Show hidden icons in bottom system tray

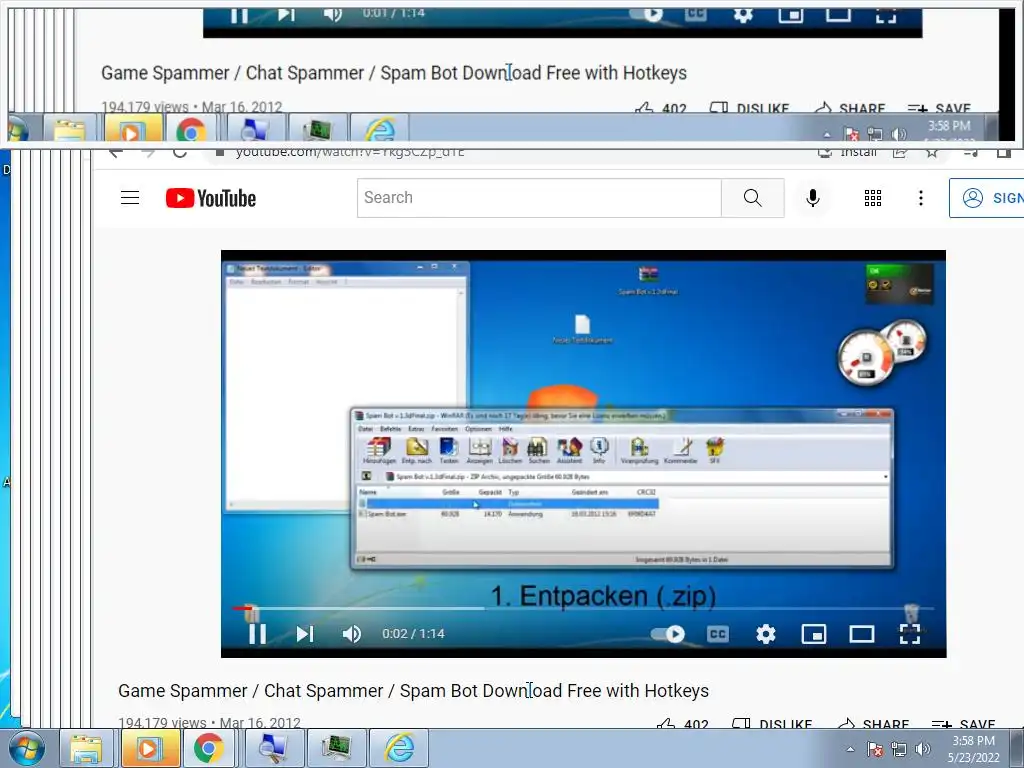(850, 749)
